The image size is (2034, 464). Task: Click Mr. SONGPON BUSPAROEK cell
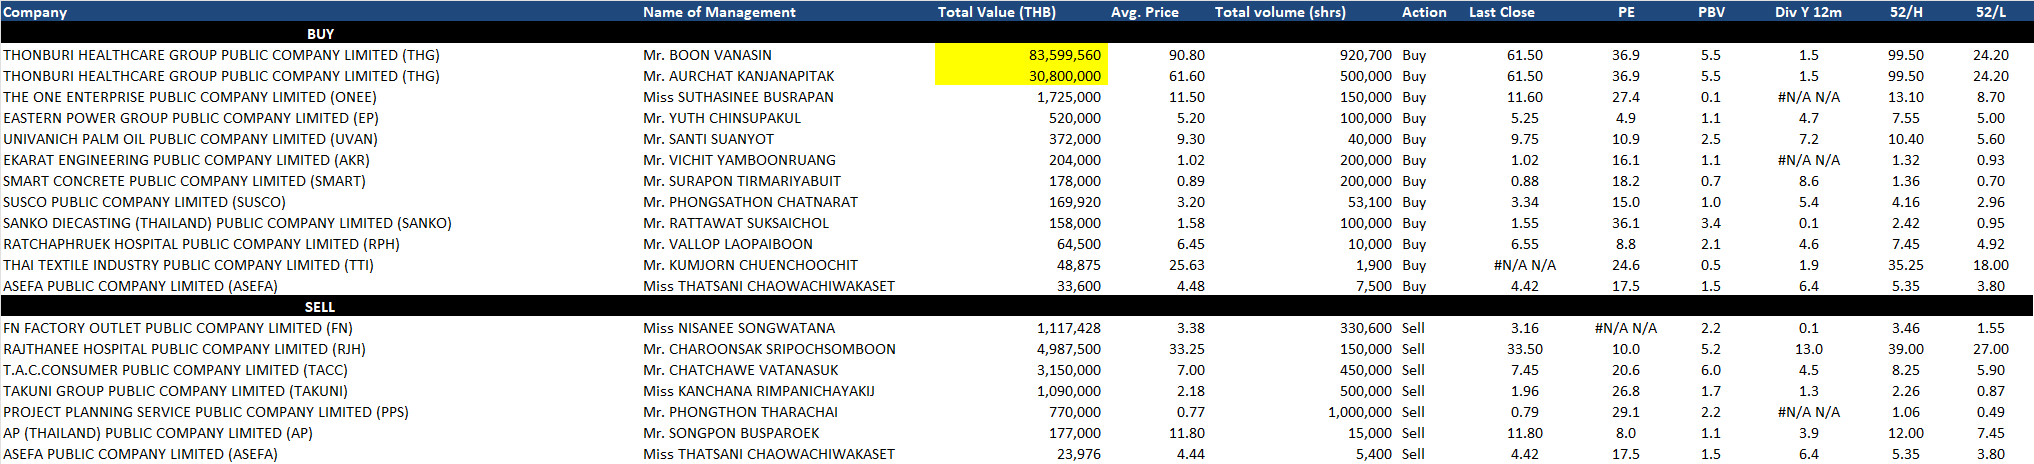731,433
